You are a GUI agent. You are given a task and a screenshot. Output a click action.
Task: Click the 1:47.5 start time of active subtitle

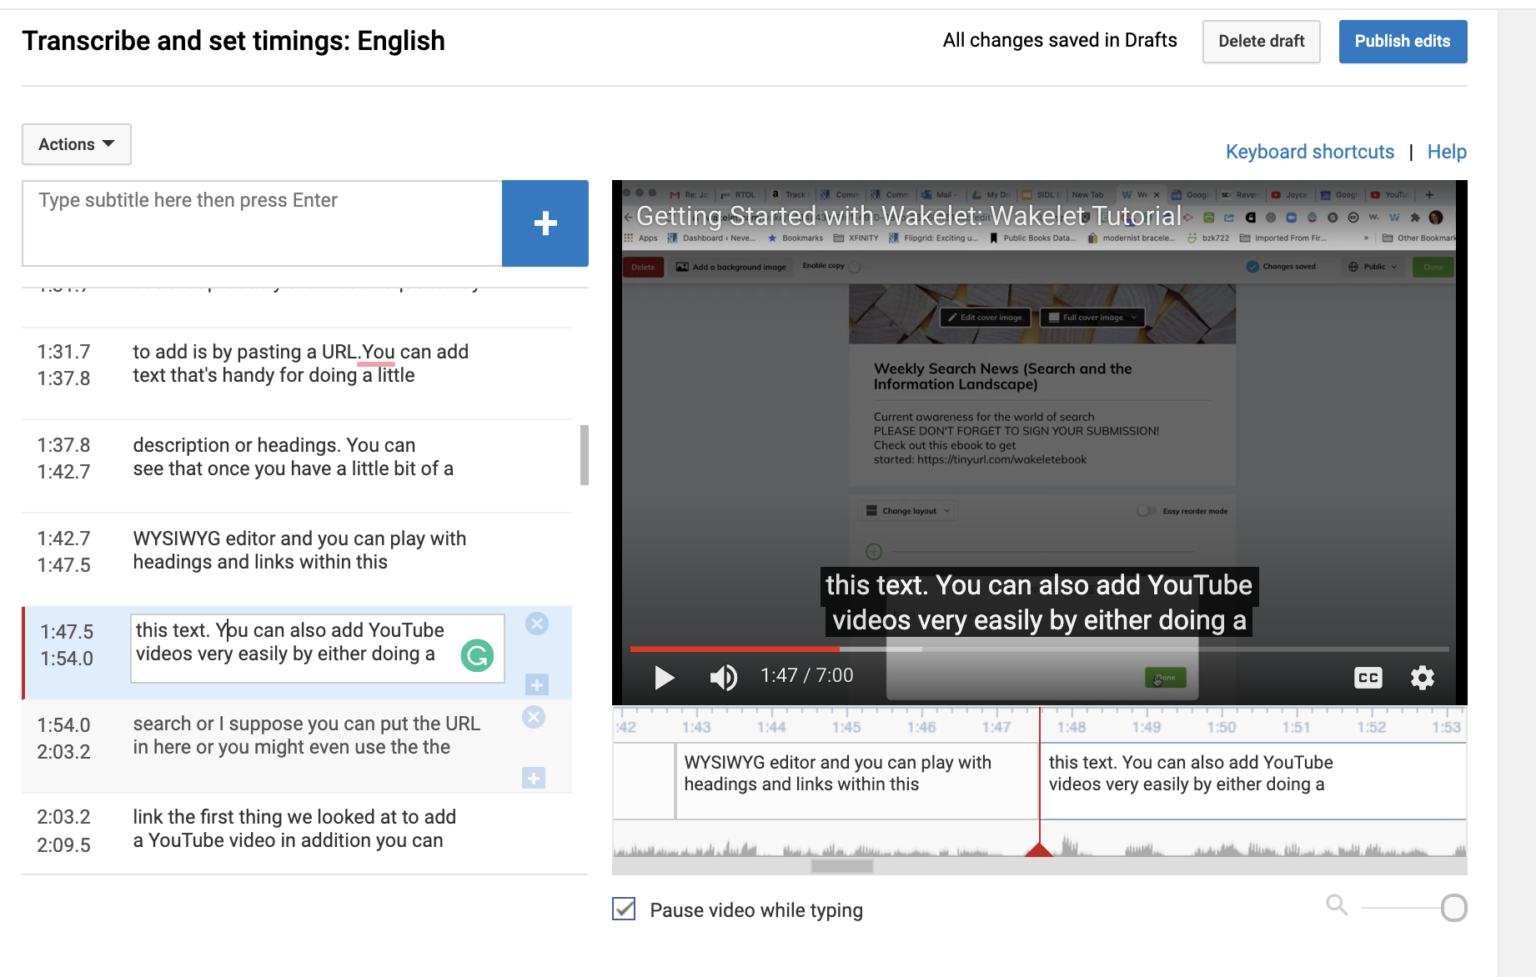(67, 632)
